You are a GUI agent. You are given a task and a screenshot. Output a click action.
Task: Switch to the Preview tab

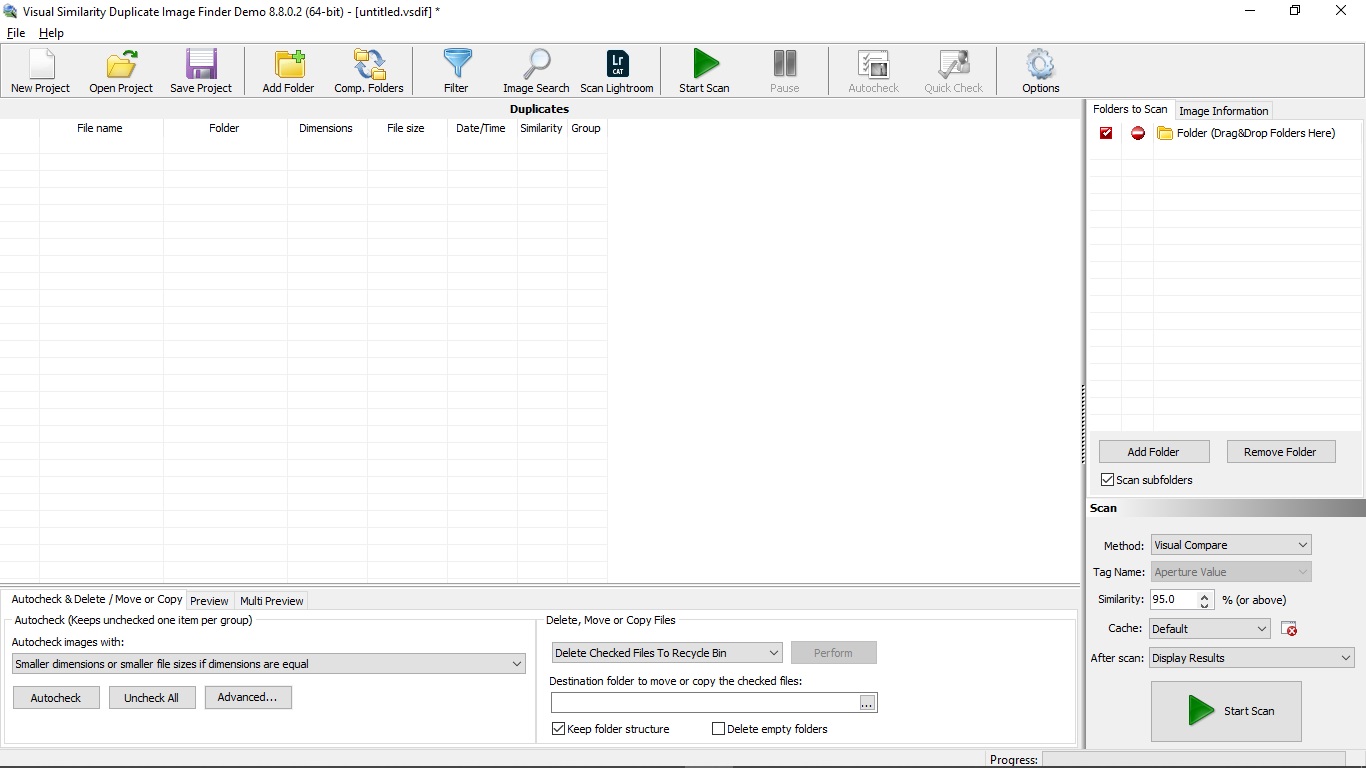pyautogui.click(x=210, y=601)
